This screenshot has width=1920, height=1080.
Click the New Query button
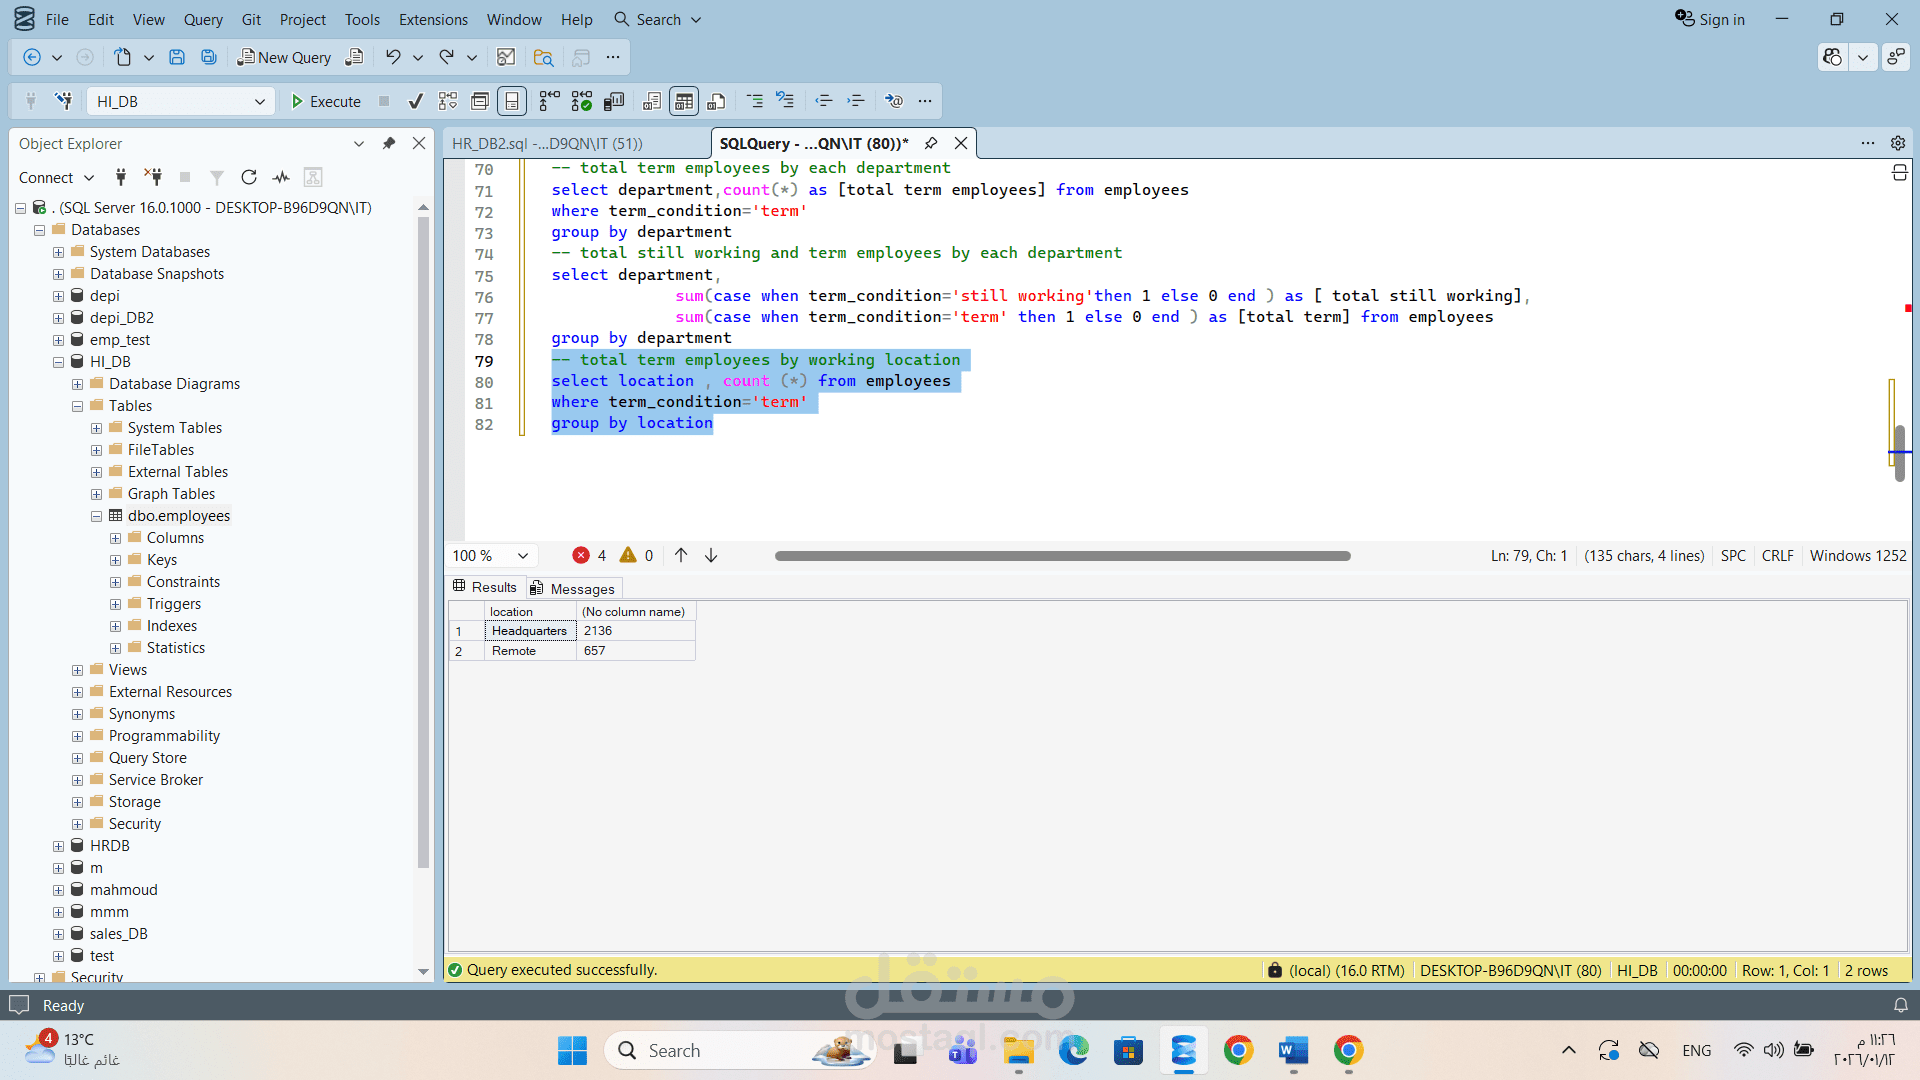tap(284, 57)
